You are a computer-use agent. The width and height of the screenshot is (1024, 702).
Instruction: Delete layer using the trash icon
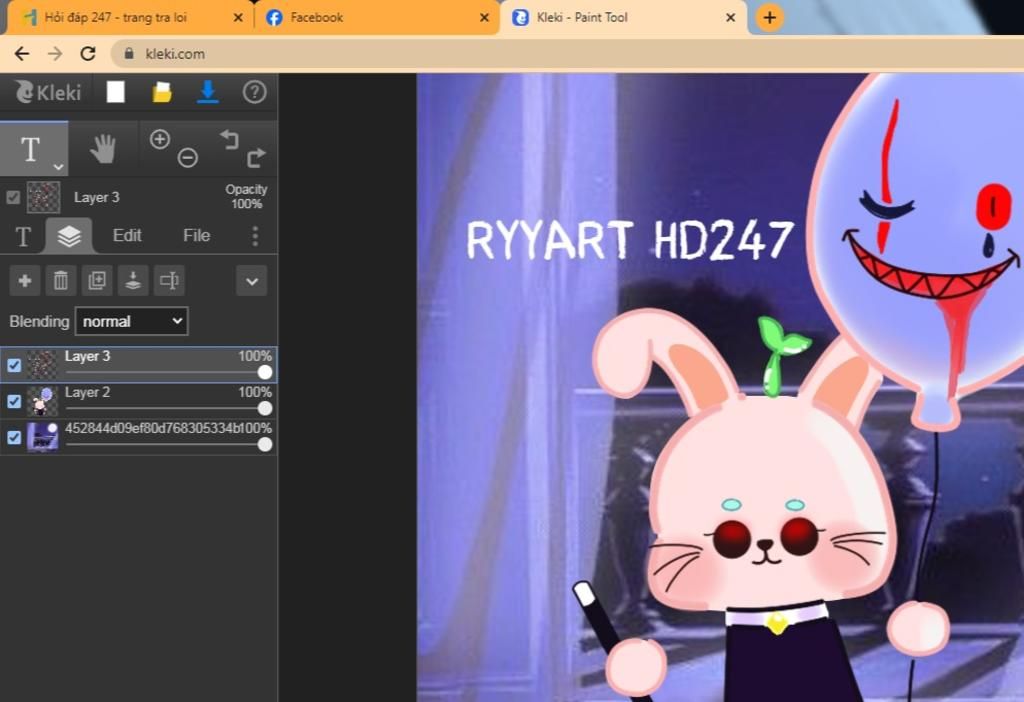(x=61, y=281)
